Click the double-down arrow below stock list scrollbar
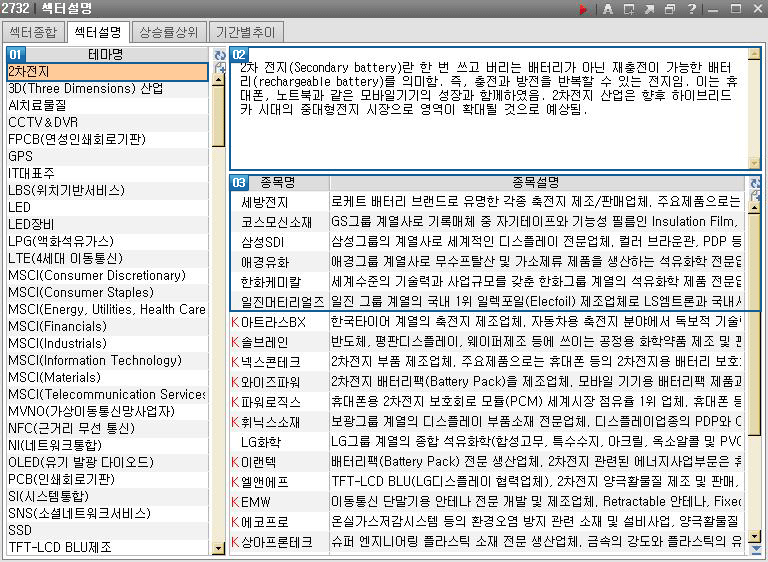 pos(755,549)
